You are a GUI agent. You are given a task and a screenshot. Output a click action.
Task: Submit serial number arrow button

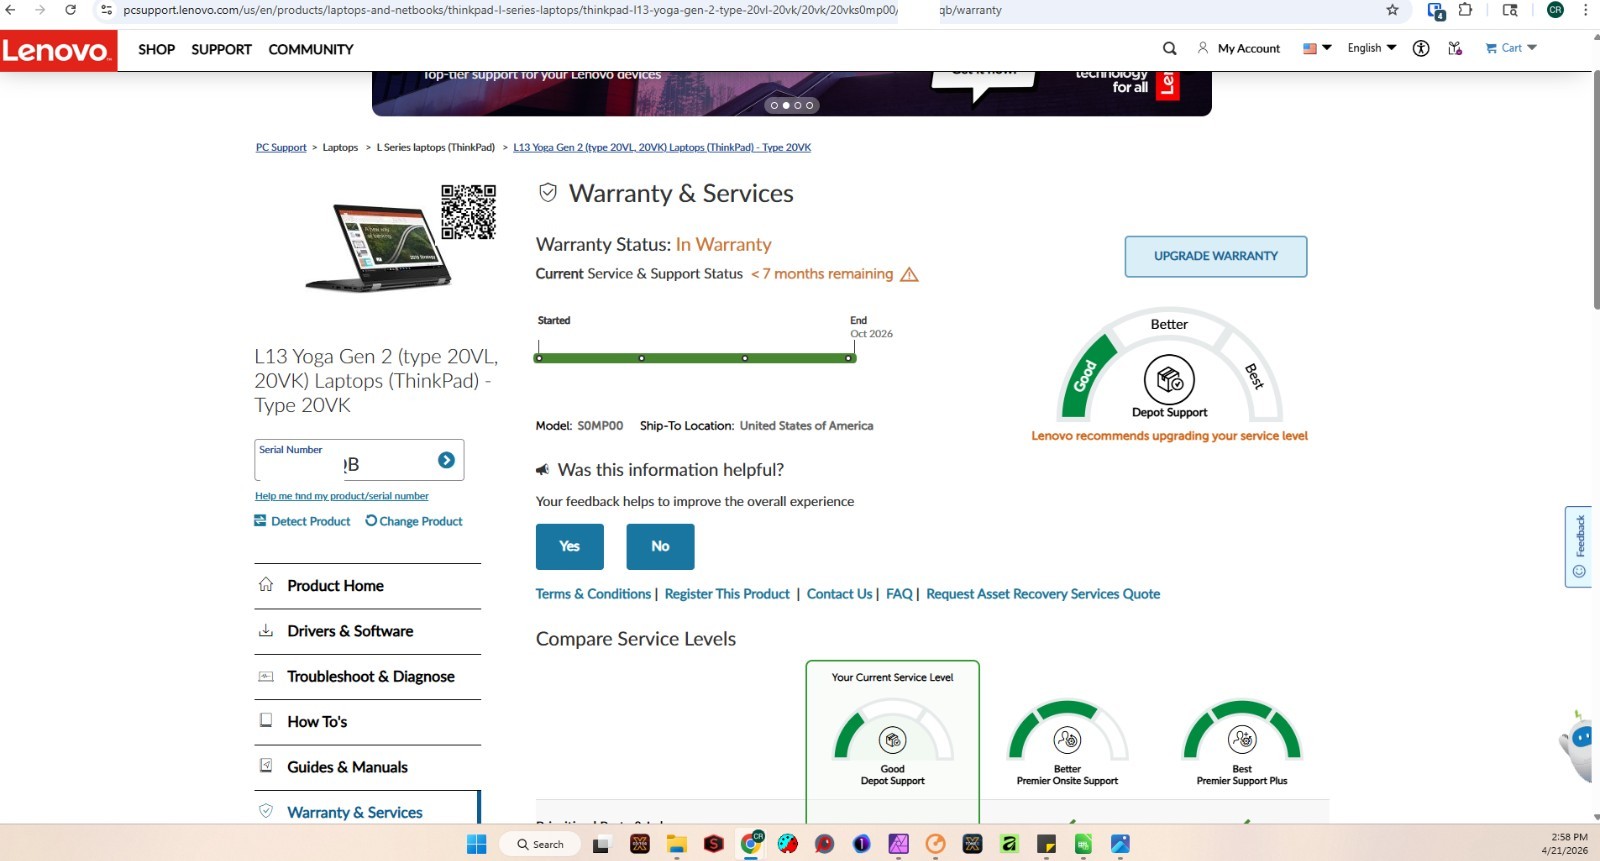(x=446, y=460)
